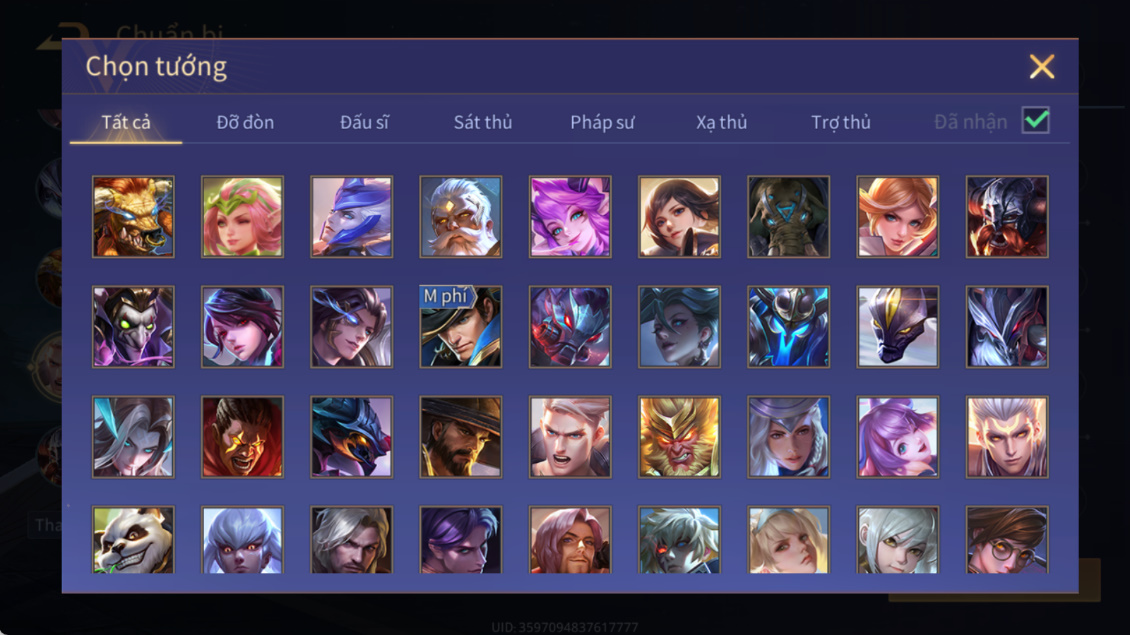Screen dimensions: 1130x635
Task: Choose the glasses-wearing brown-haired hero
Action: [x=1007, y=539]
